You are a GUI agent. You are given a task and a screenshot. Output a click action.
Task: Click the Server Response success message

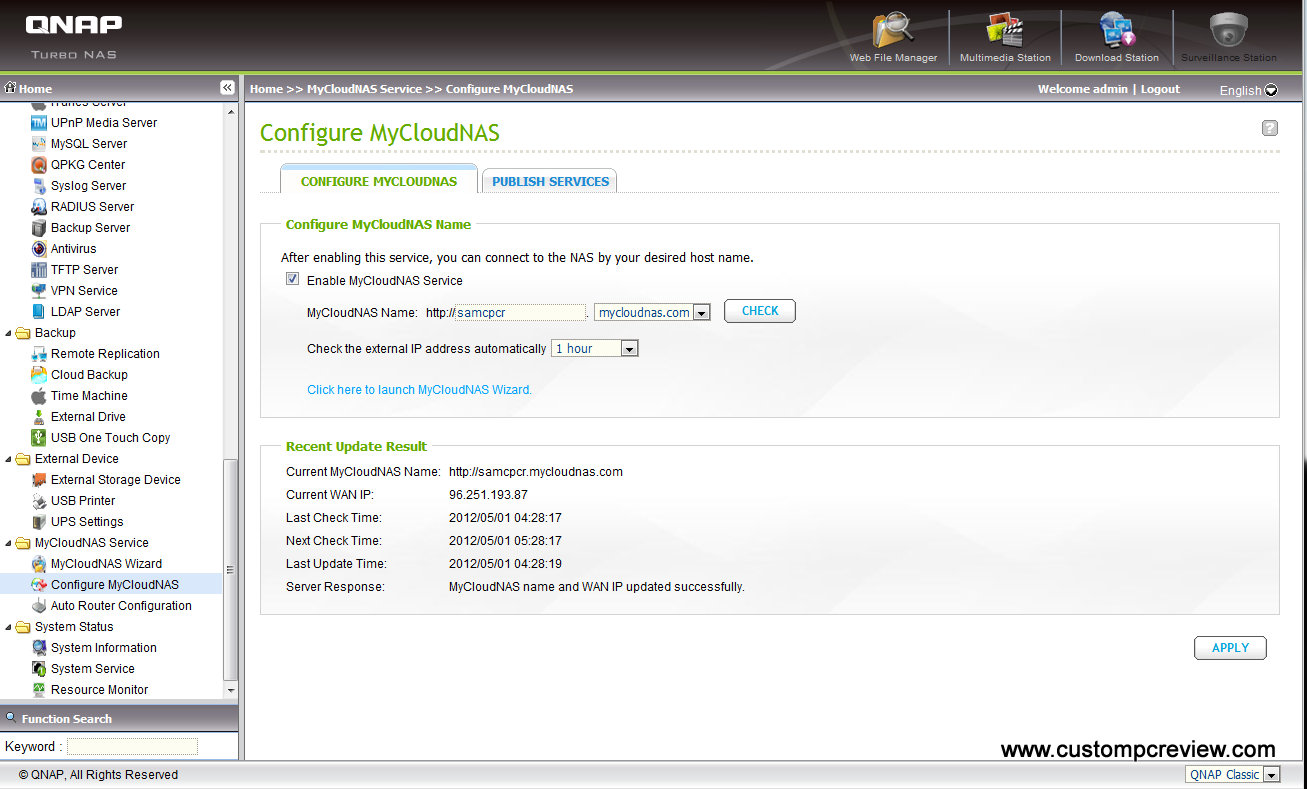[597, 587]
